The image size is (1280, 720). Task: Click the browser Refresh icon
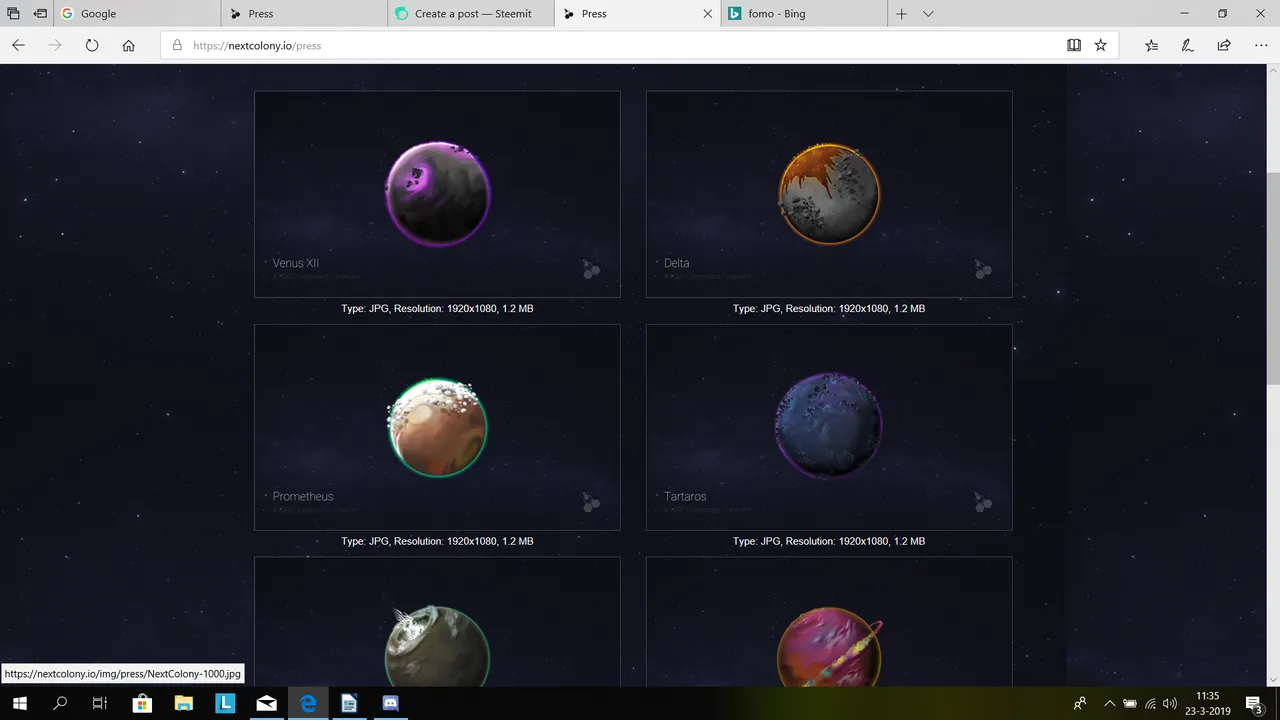[92, 45]
